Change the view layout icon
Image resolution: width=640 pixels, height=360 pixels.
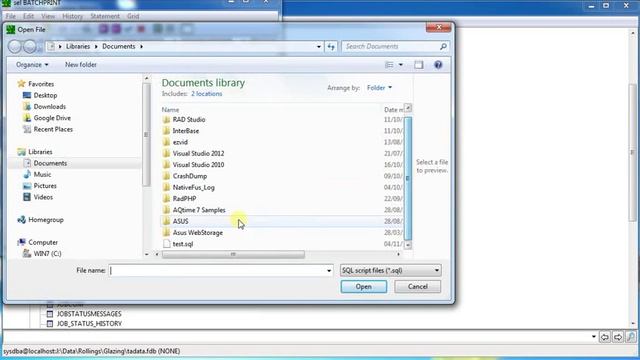tap(389, 65)
